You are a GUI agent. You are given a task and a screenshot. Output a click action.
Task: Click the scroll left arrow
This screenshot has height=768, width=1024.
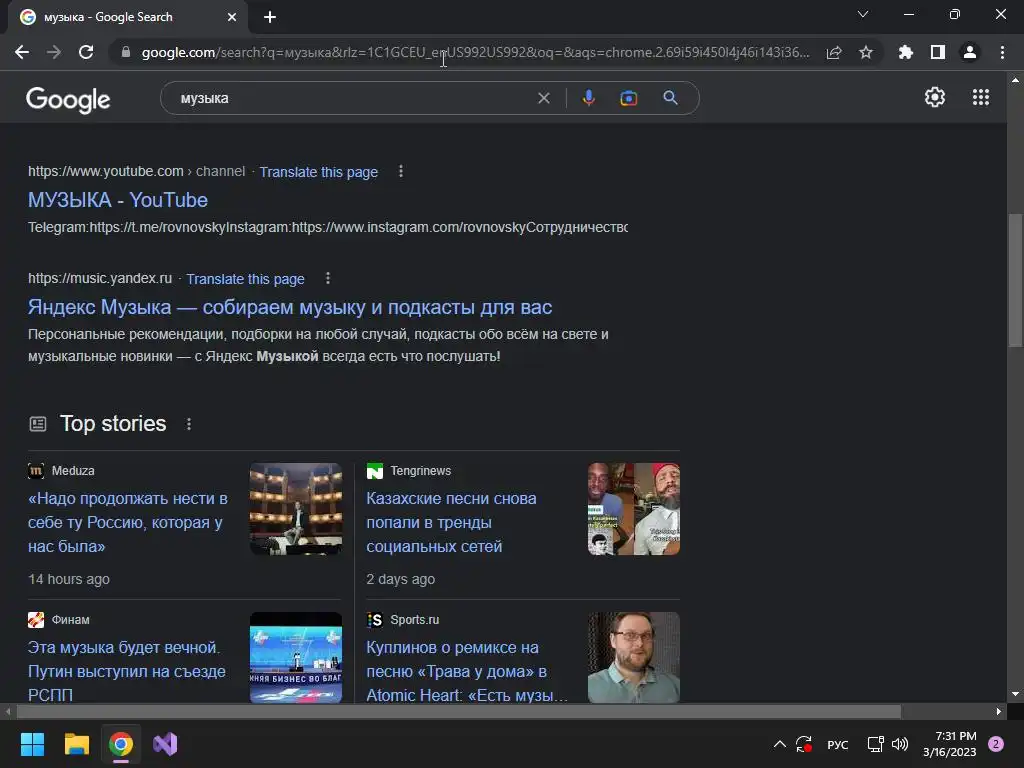click(8, 711)
